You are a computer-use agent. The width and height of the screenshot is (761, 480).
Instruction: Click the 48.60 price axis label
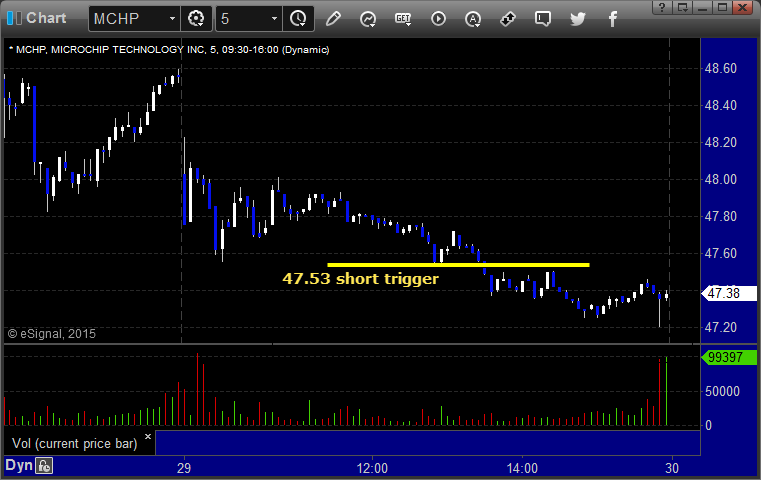[x=721, y=68]
